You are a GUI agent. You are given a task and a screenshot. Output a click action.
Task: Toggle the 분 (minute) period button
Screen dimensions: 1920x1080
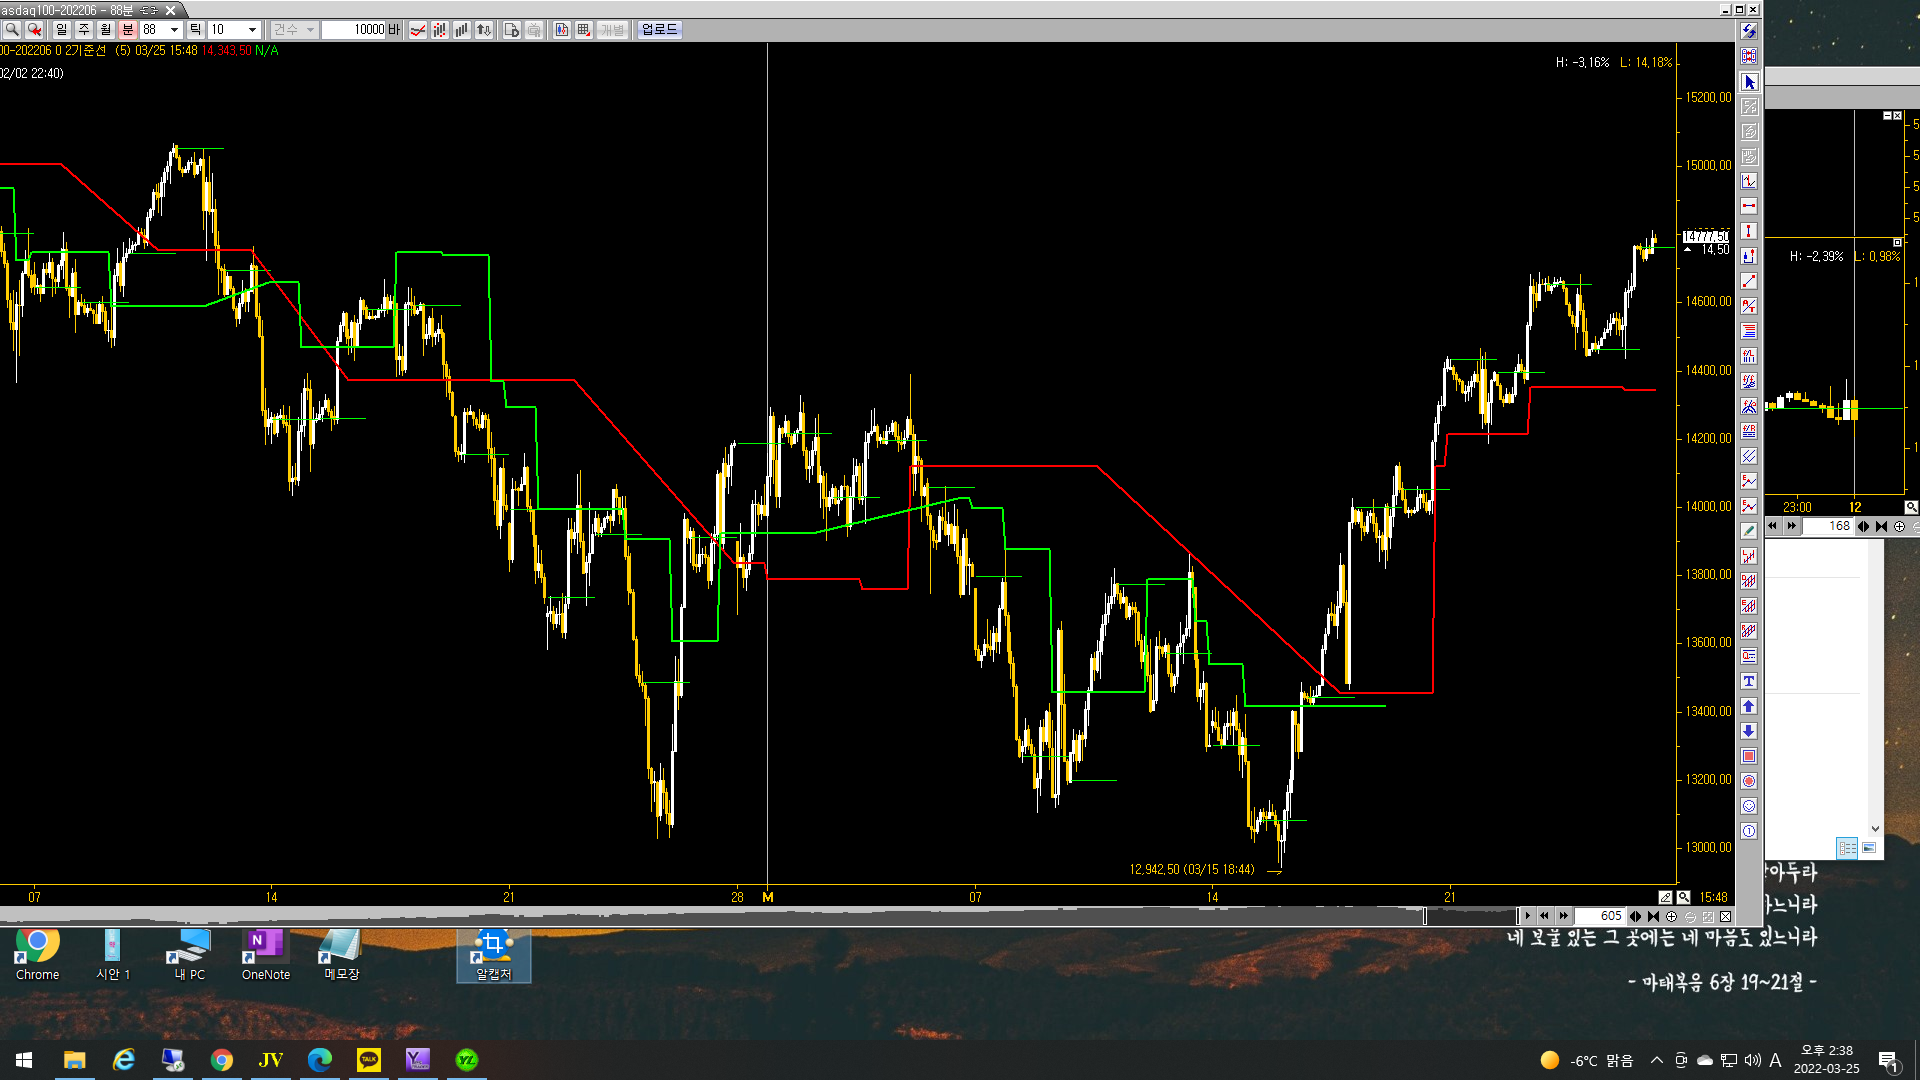(x=128, y=30)
